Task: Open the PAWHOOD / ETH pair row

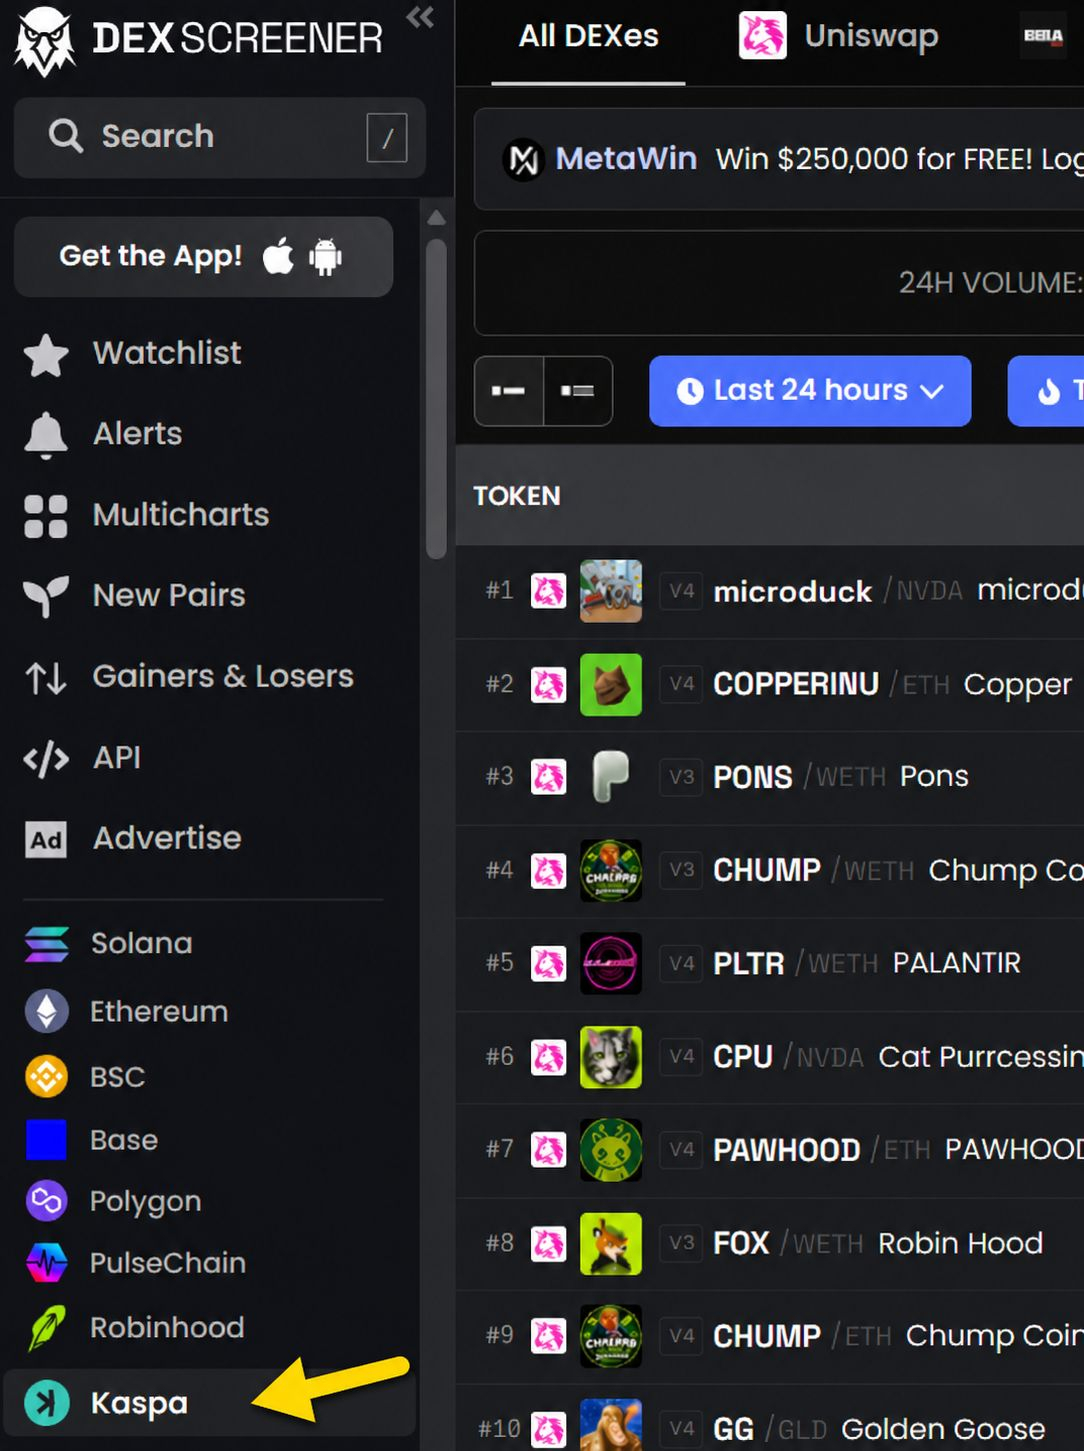Action: (x=770, y=1151)
